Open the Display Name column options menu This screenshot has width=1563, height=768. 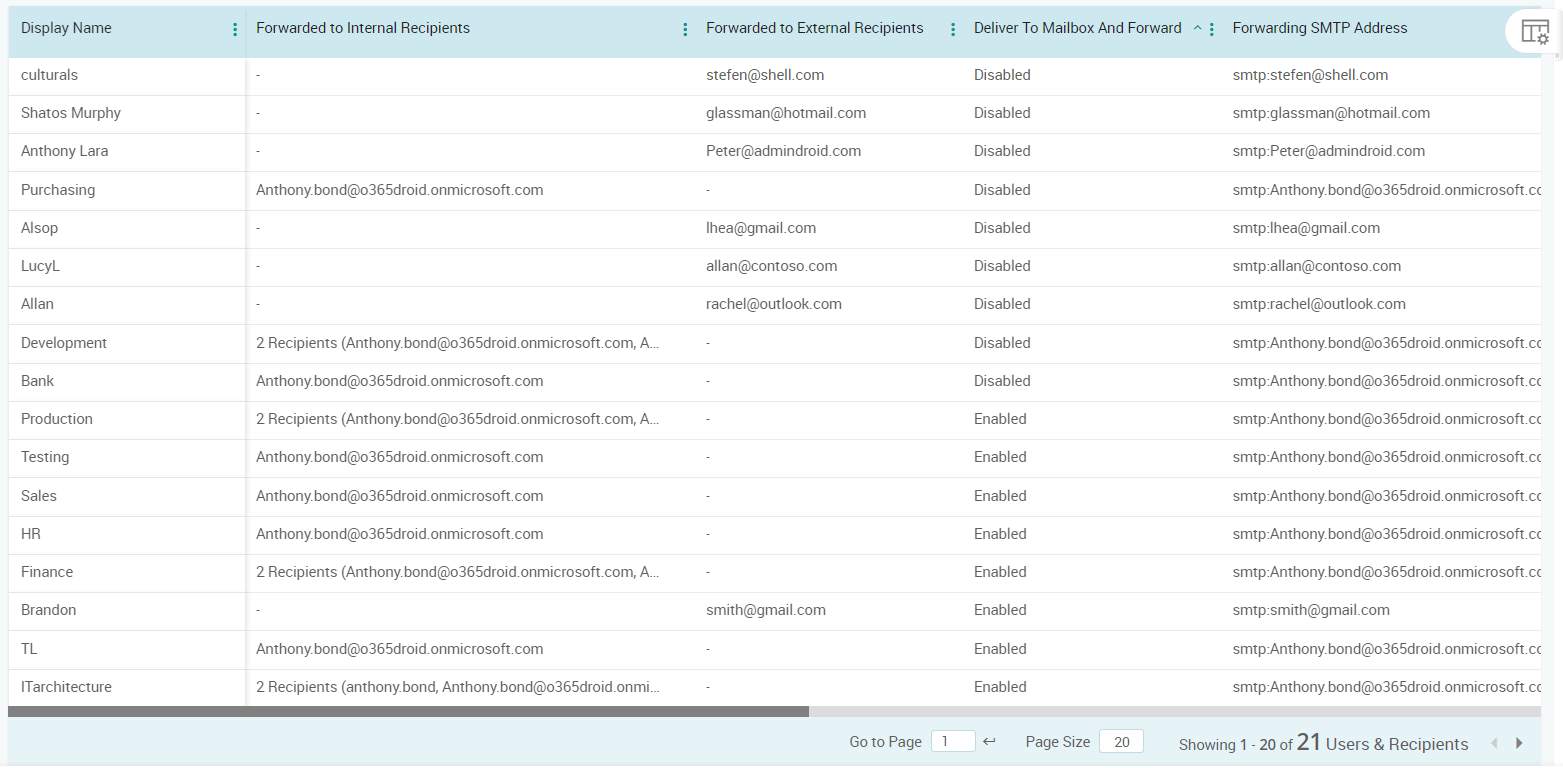[235, 30]
